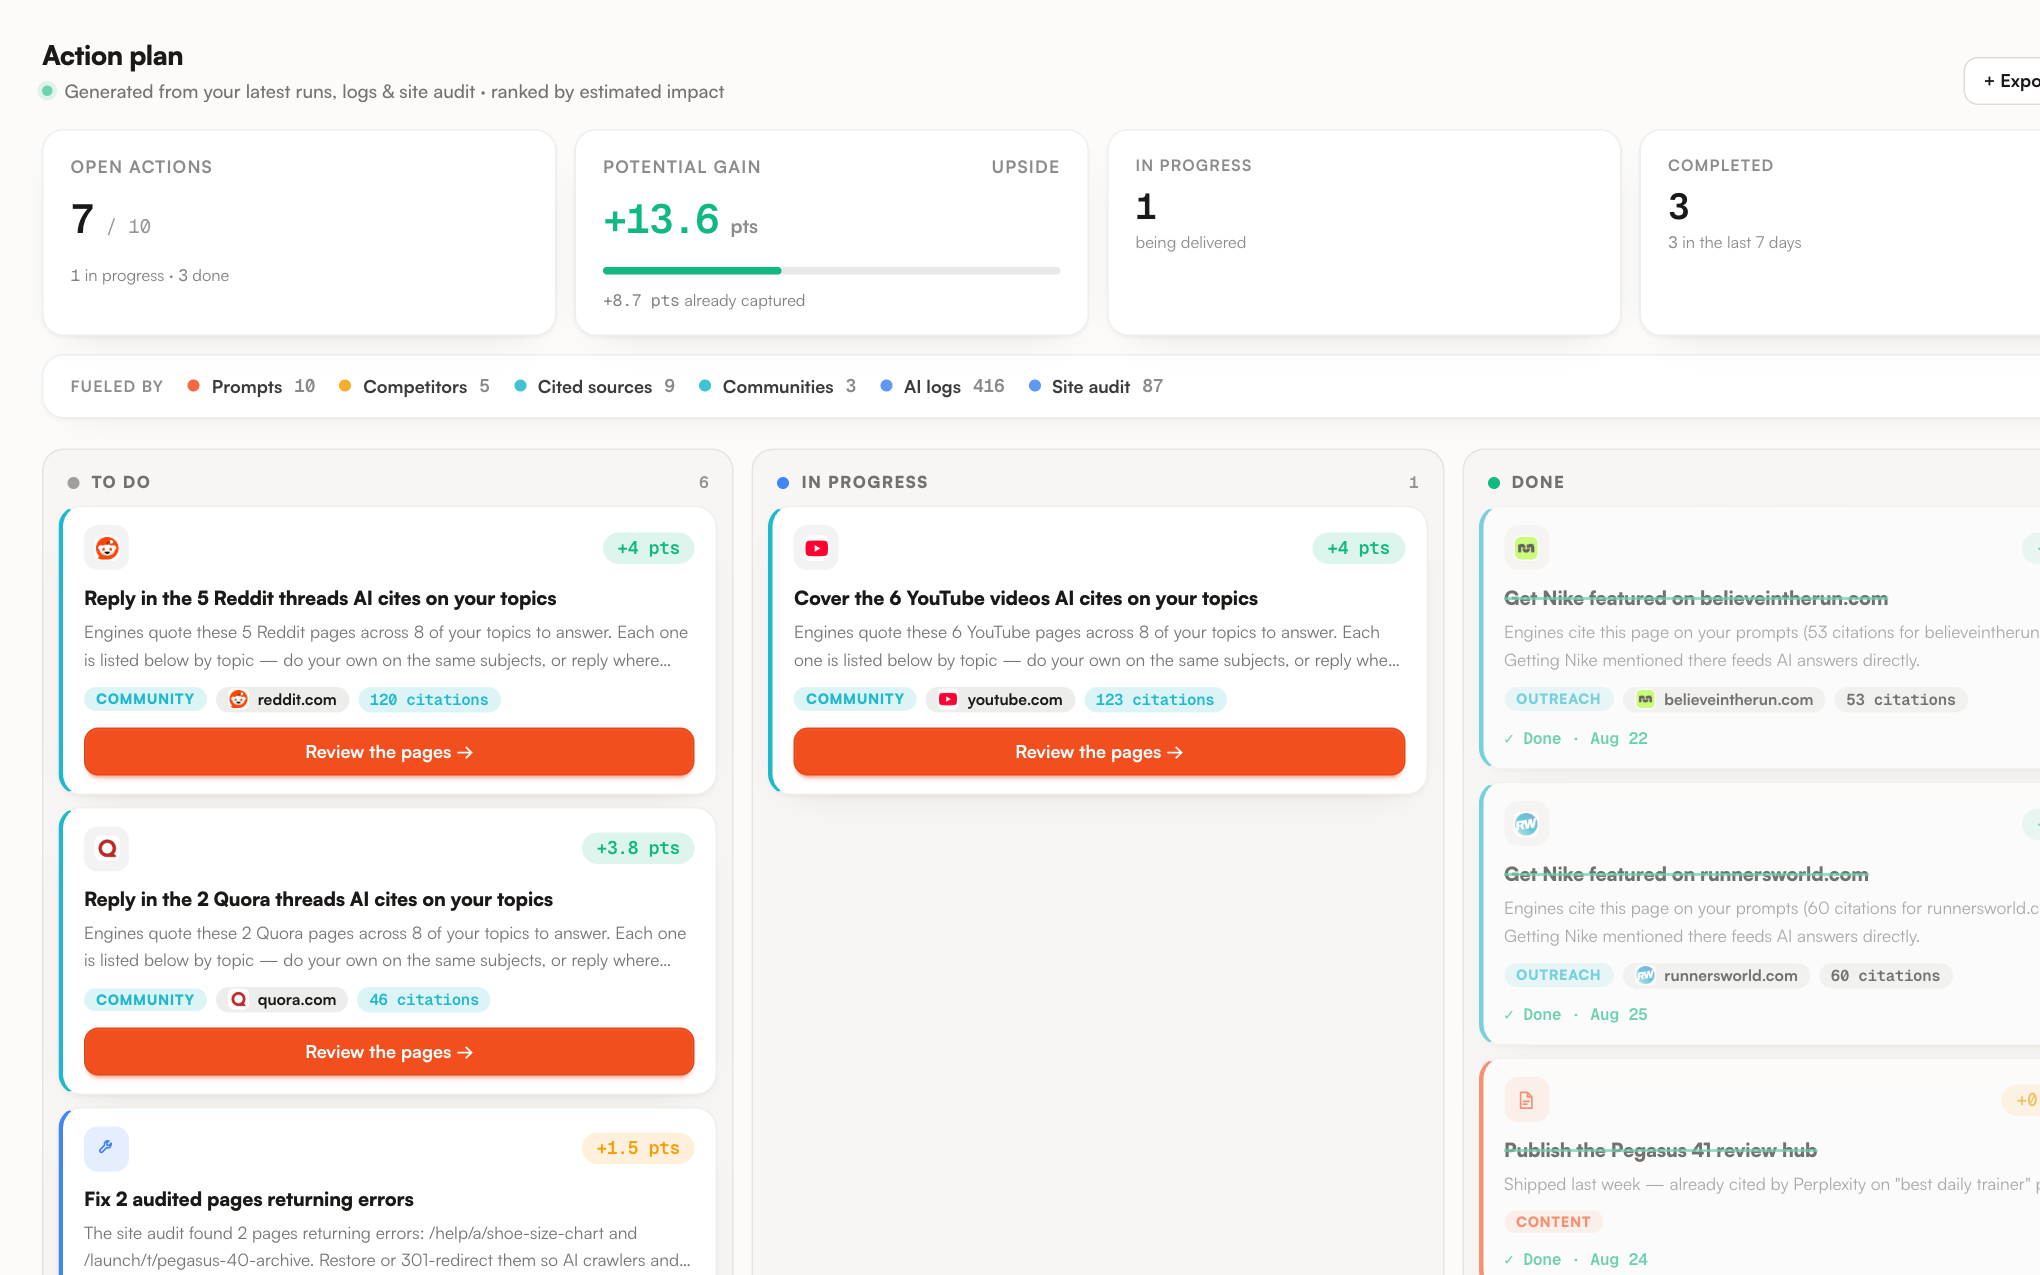Select the Competitors 5 source filter
Image resolution: width=2040 pixels, height=1275 pixels.
(x=414, y=386)
